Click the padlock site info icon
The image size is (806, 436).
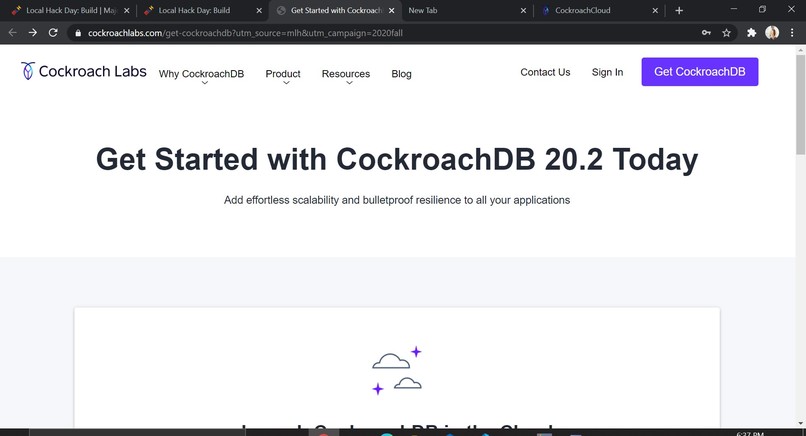coord(78,33)
